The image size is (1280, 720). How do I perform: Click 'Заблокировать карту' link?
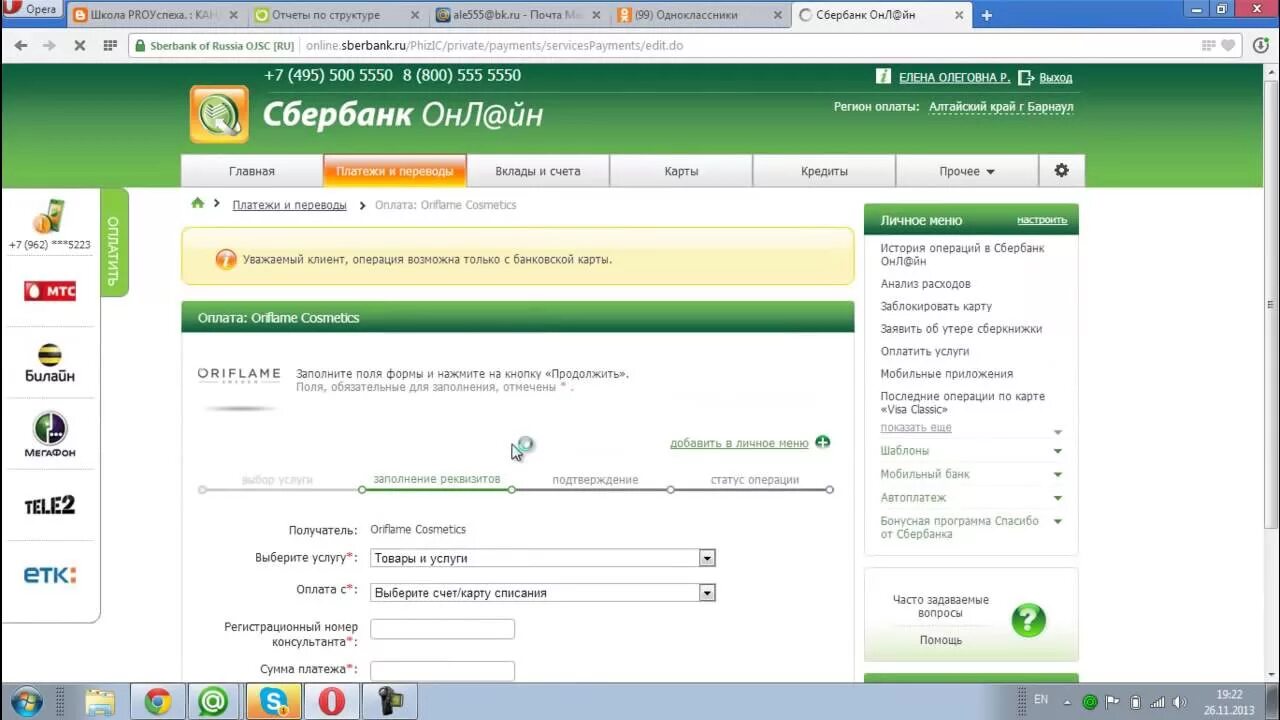tap(936, 306)
